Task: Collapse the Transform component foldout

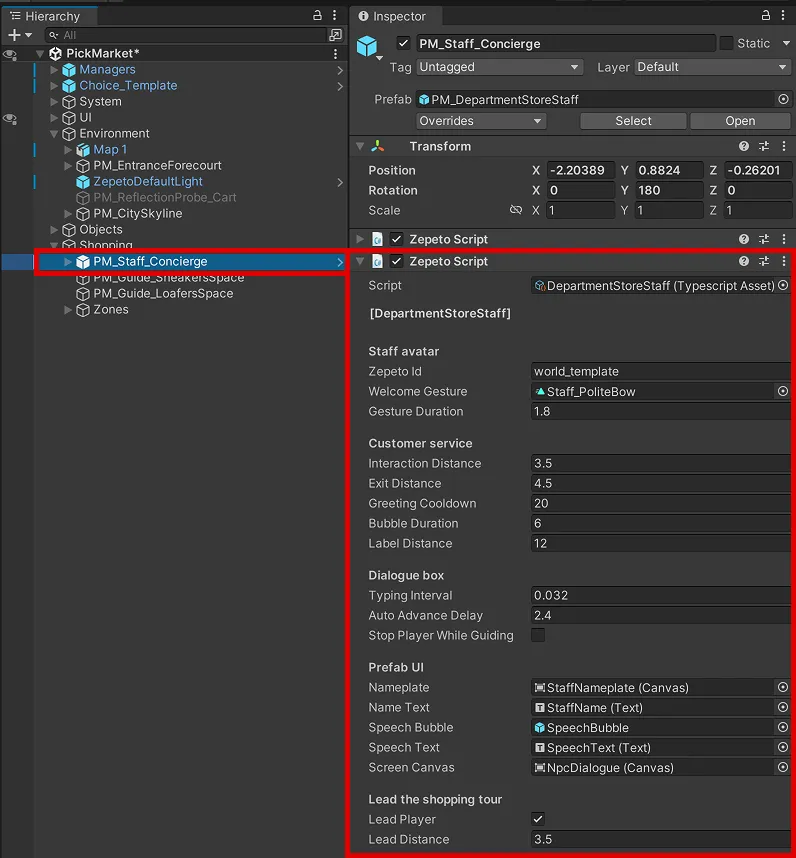Action: (360, 146)
